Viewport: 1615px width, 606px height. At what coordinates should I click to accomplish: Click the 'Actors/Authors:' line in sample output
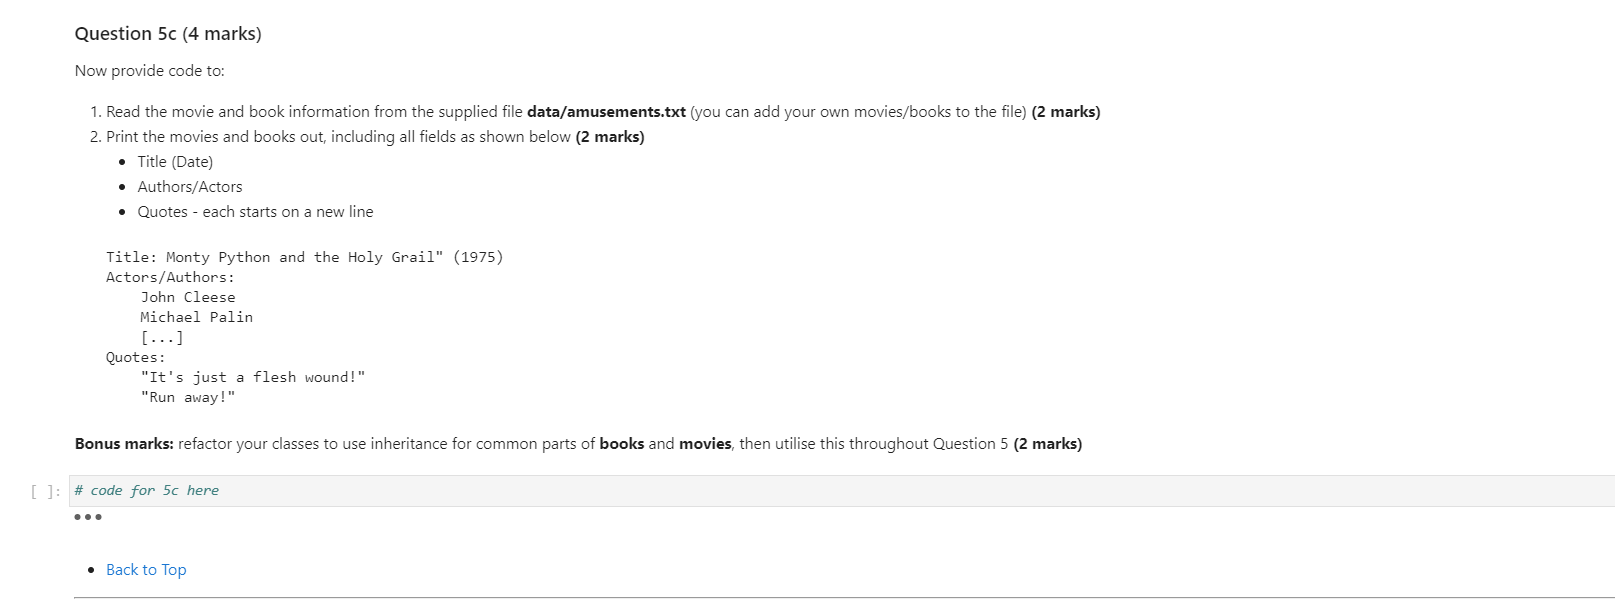click(171, 277)
